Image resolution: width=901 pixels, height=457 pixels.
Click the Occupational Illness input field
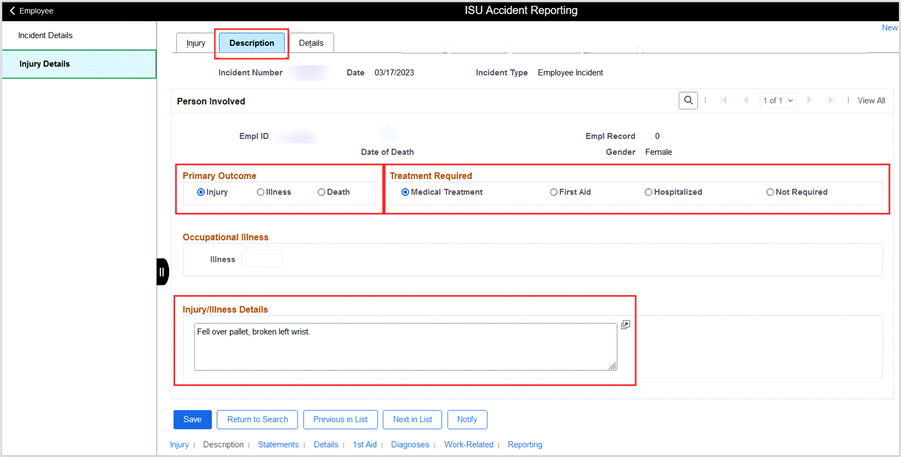pyautogui.click(x=261, y=259)
